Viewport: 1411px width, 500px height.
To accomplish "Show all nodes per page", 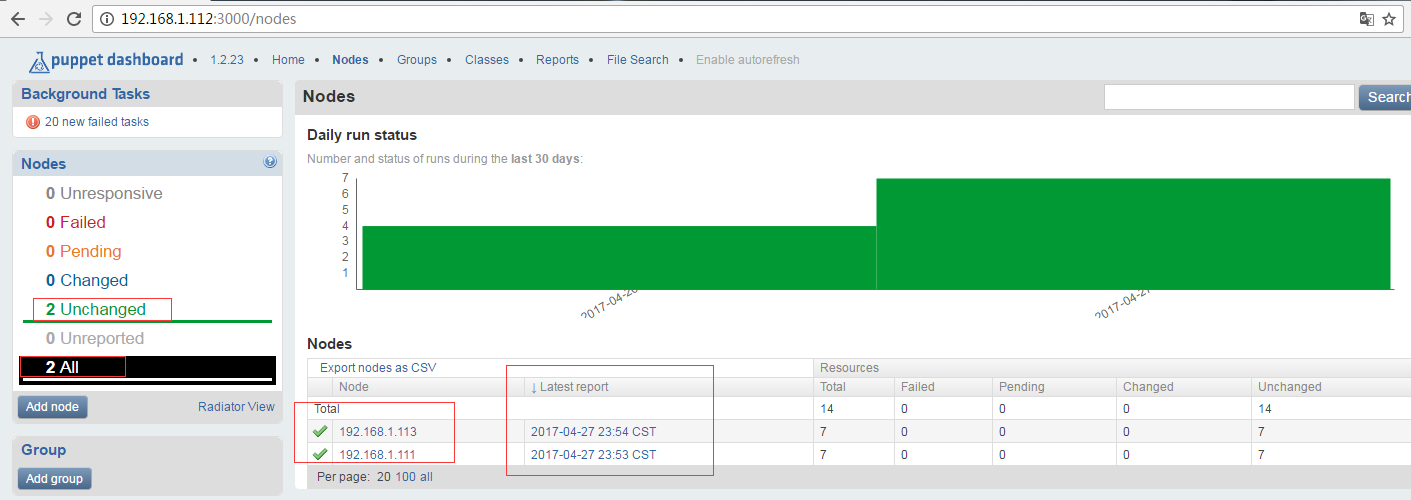I will coord(426,477).
